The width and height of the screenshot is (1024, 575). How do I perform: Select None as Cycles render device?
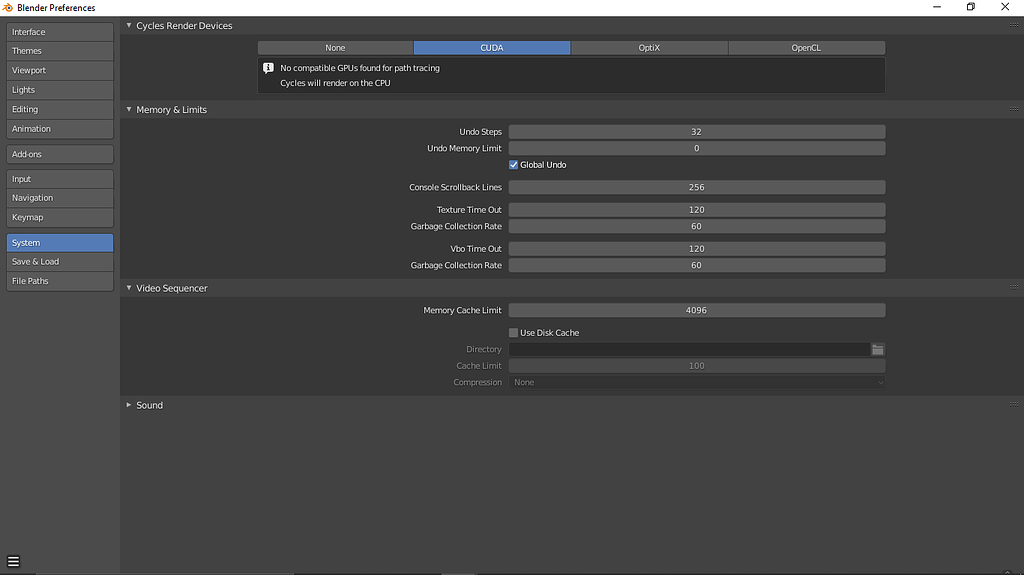click(x=335, y=48)
